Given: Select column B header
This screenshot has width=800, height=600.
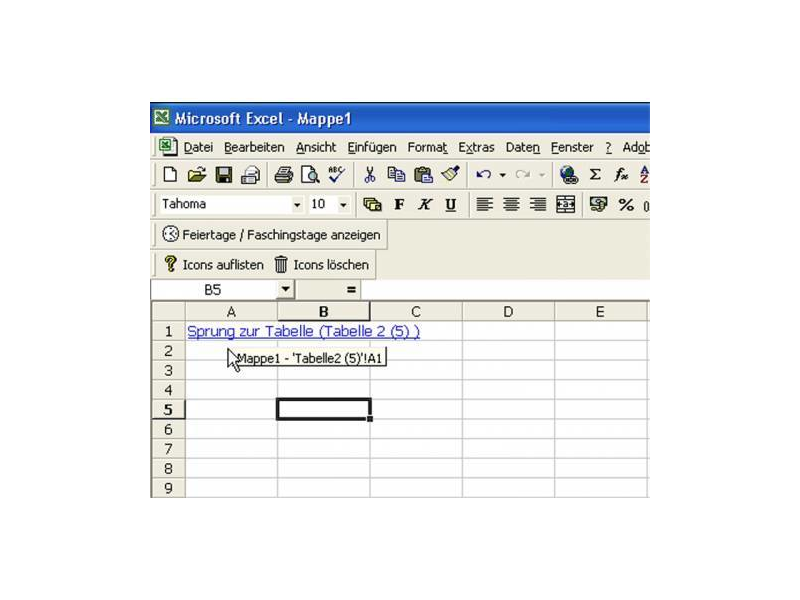Looking at the screenshot, I should [x=323, y=312].
